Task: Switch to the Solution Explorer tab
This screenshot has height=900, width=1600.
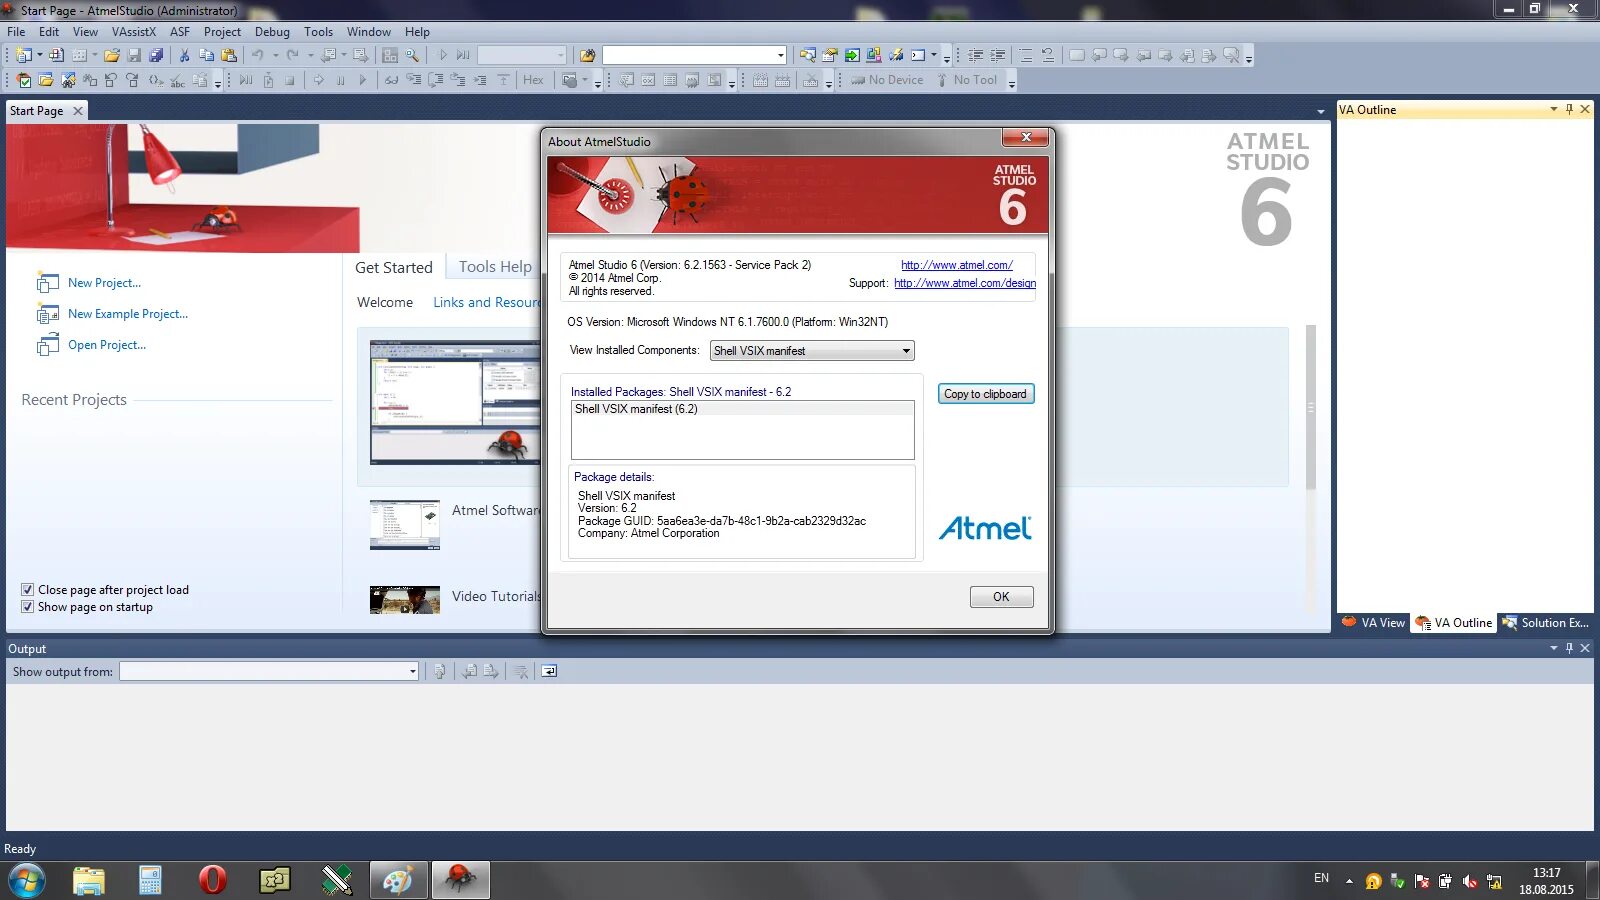Action: (1546, 623)
